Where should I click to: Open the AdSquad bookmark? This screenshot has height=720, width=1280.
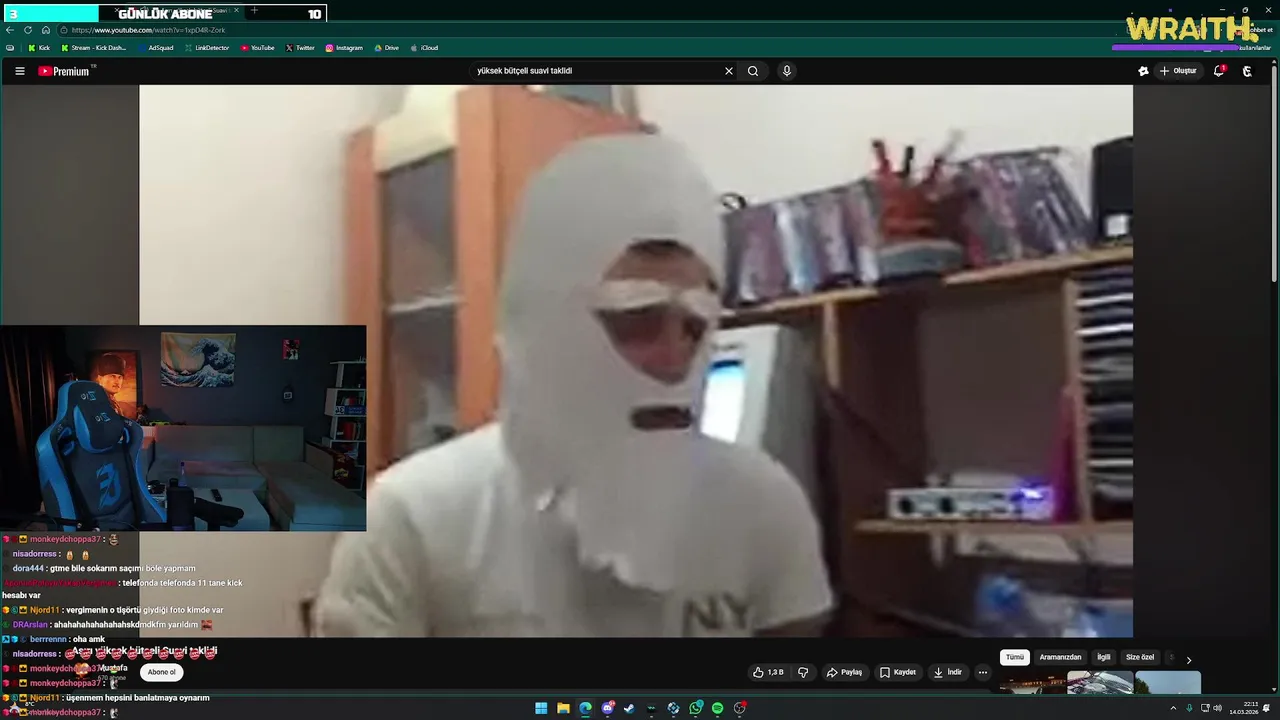[x=154, y=48]
